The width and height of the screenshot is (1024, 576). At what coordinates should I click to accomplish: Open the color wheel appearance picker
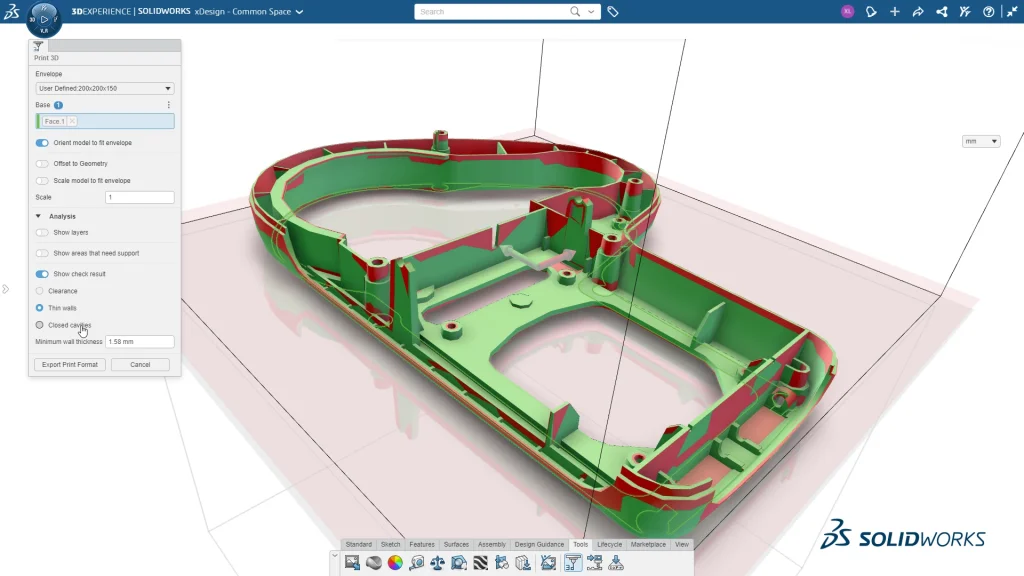tap(396, 562)
